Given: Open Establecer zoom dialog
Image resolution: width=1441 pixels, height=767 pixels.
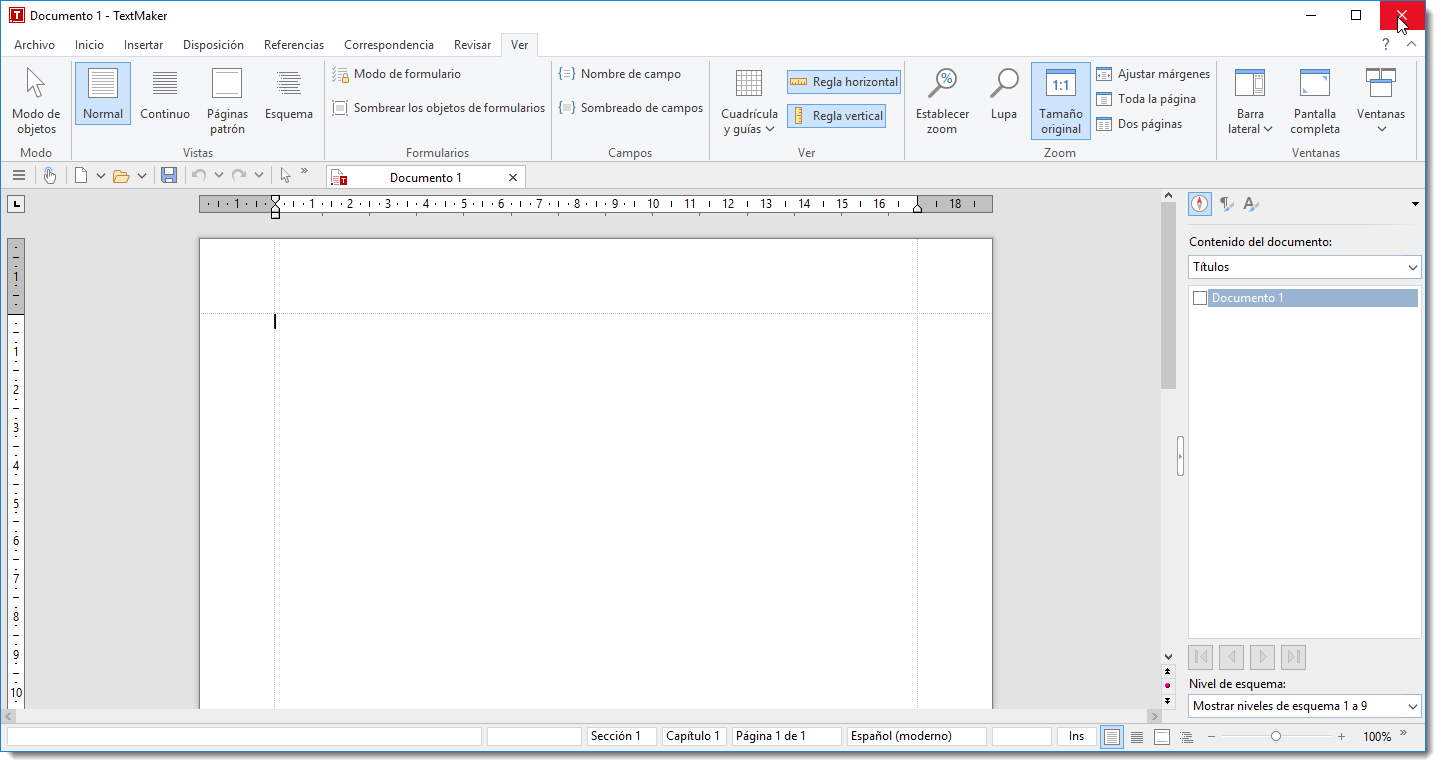Looking at the screenshot, I should [x=942, y=101].
